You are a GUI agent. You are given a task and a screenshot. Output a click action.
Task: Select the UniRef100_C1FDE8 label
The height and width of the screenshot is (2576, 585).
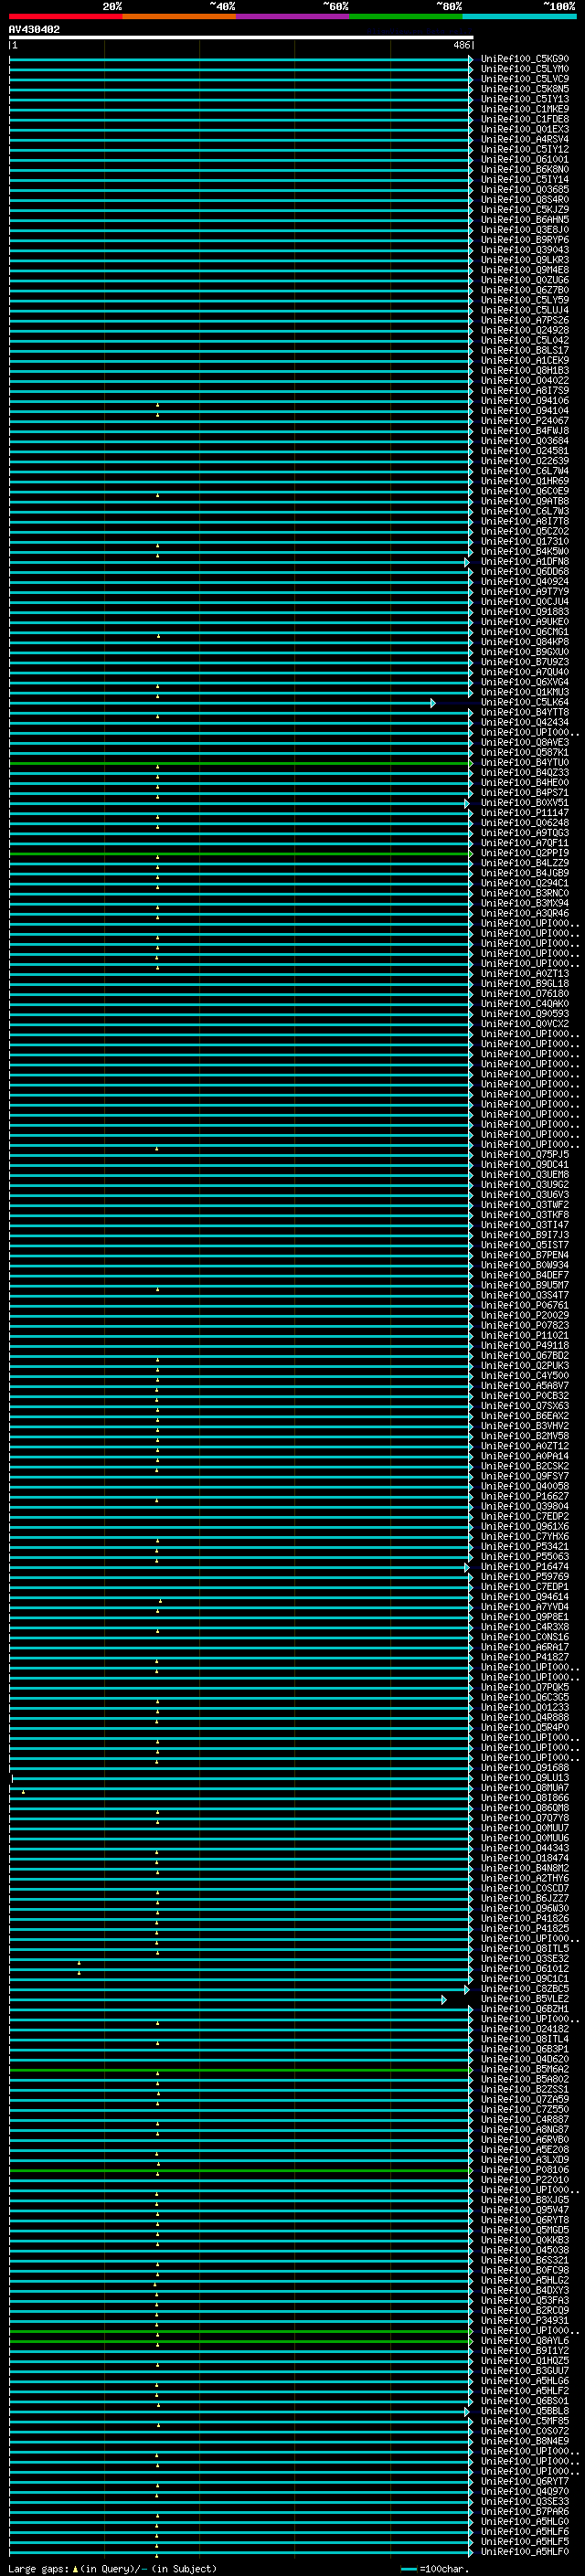[525, 119]
